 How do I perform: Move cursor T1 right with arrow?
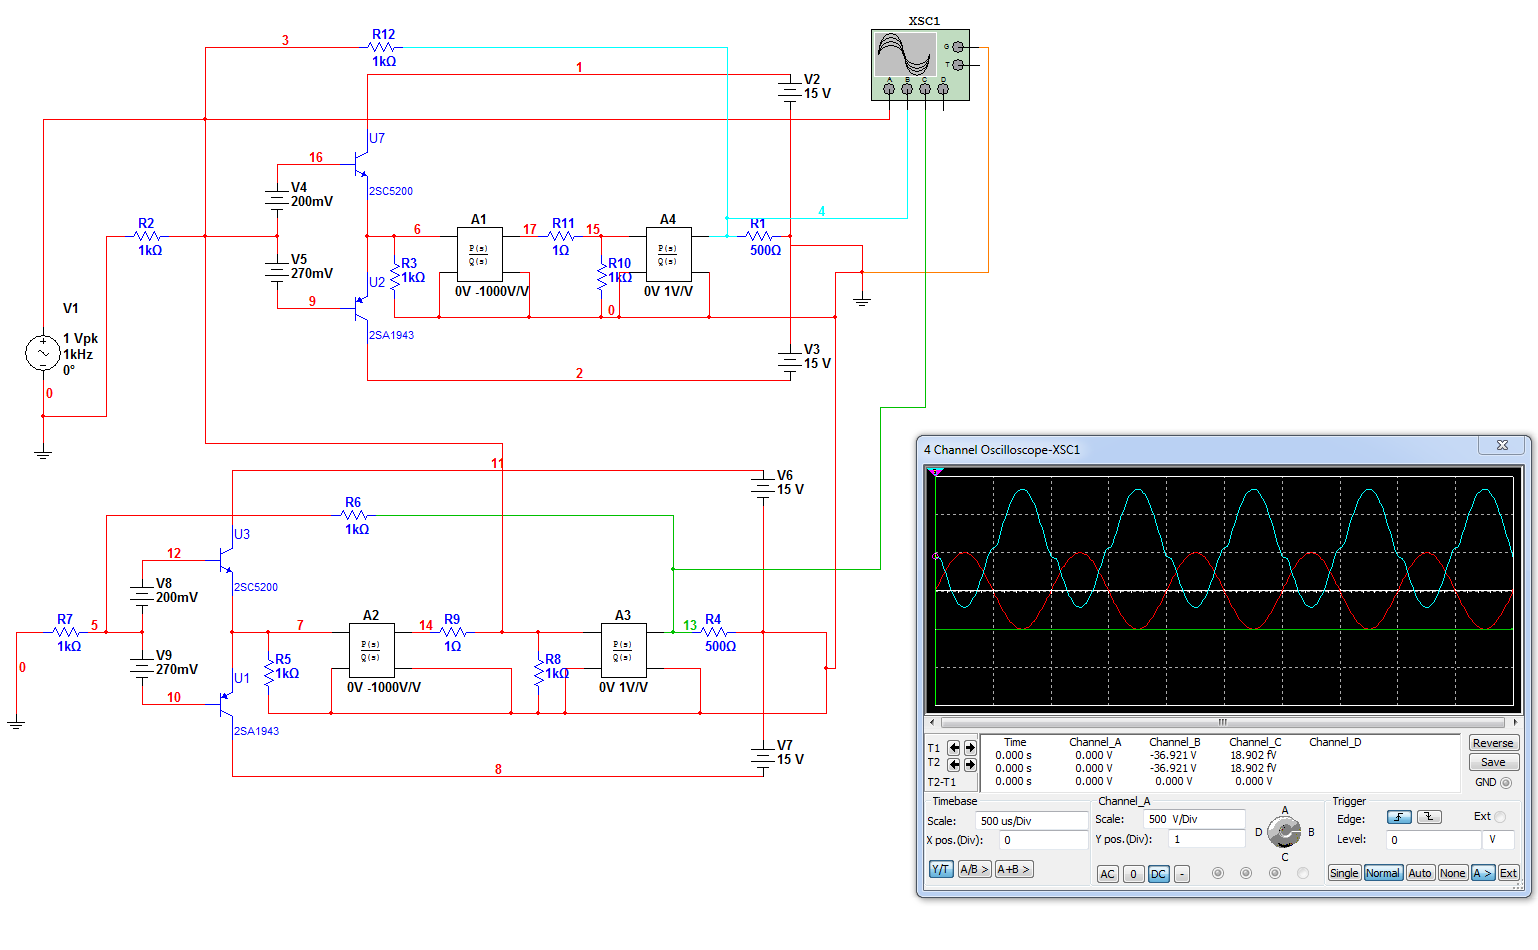(970, 748)
